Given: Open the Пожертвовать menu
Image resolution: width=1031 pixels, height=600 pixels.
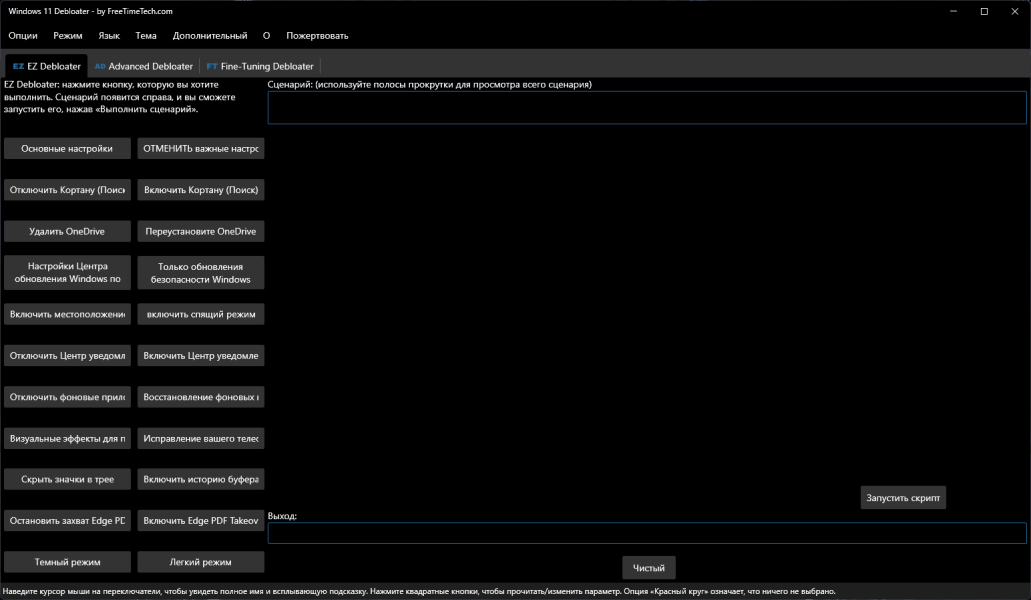Looking at the screenshot, I should [317, 35].
